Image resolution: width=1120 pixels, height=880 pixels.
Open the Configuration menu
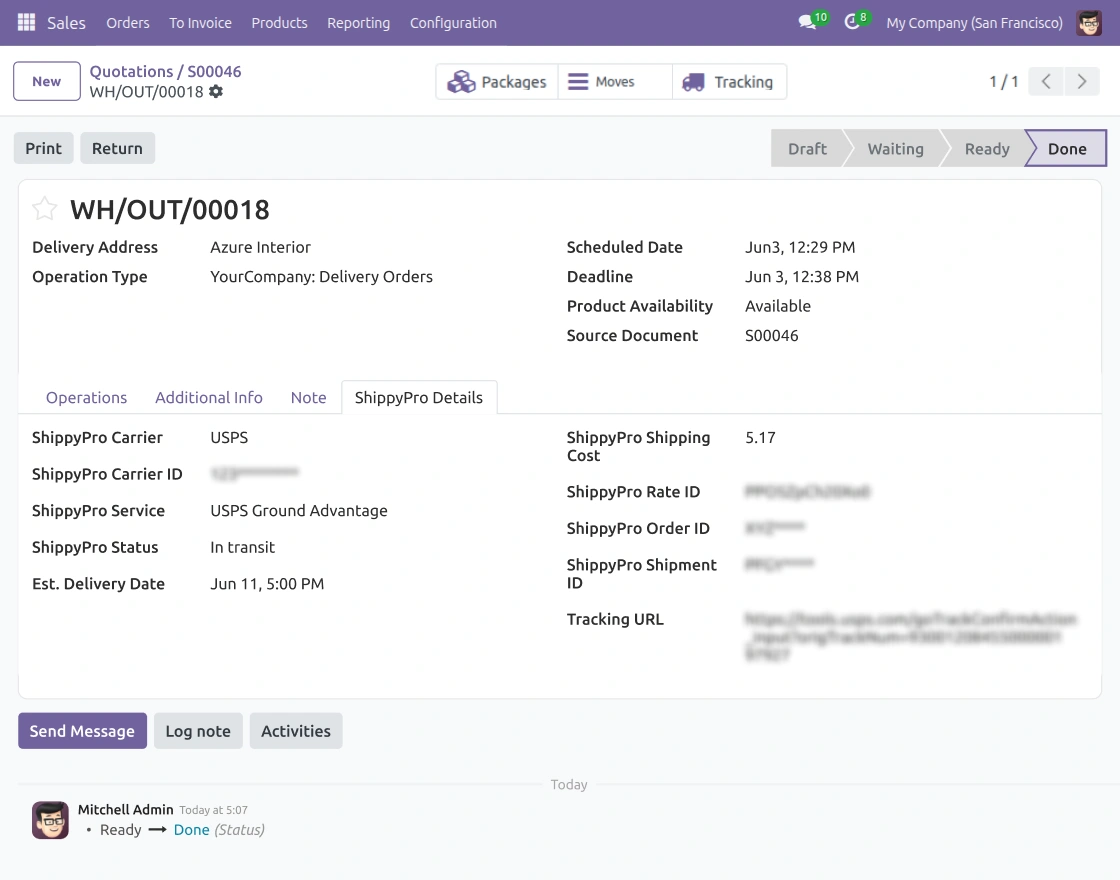pos(453,23)
